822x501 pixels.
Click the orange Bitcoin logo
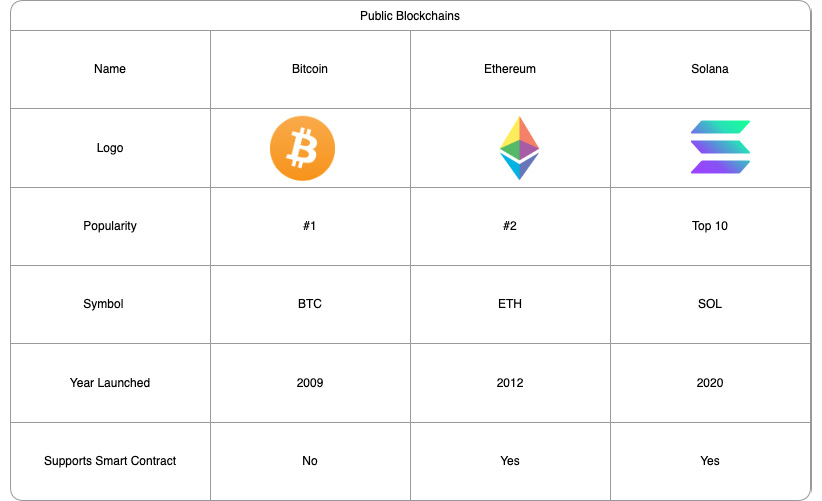[302, 148]
